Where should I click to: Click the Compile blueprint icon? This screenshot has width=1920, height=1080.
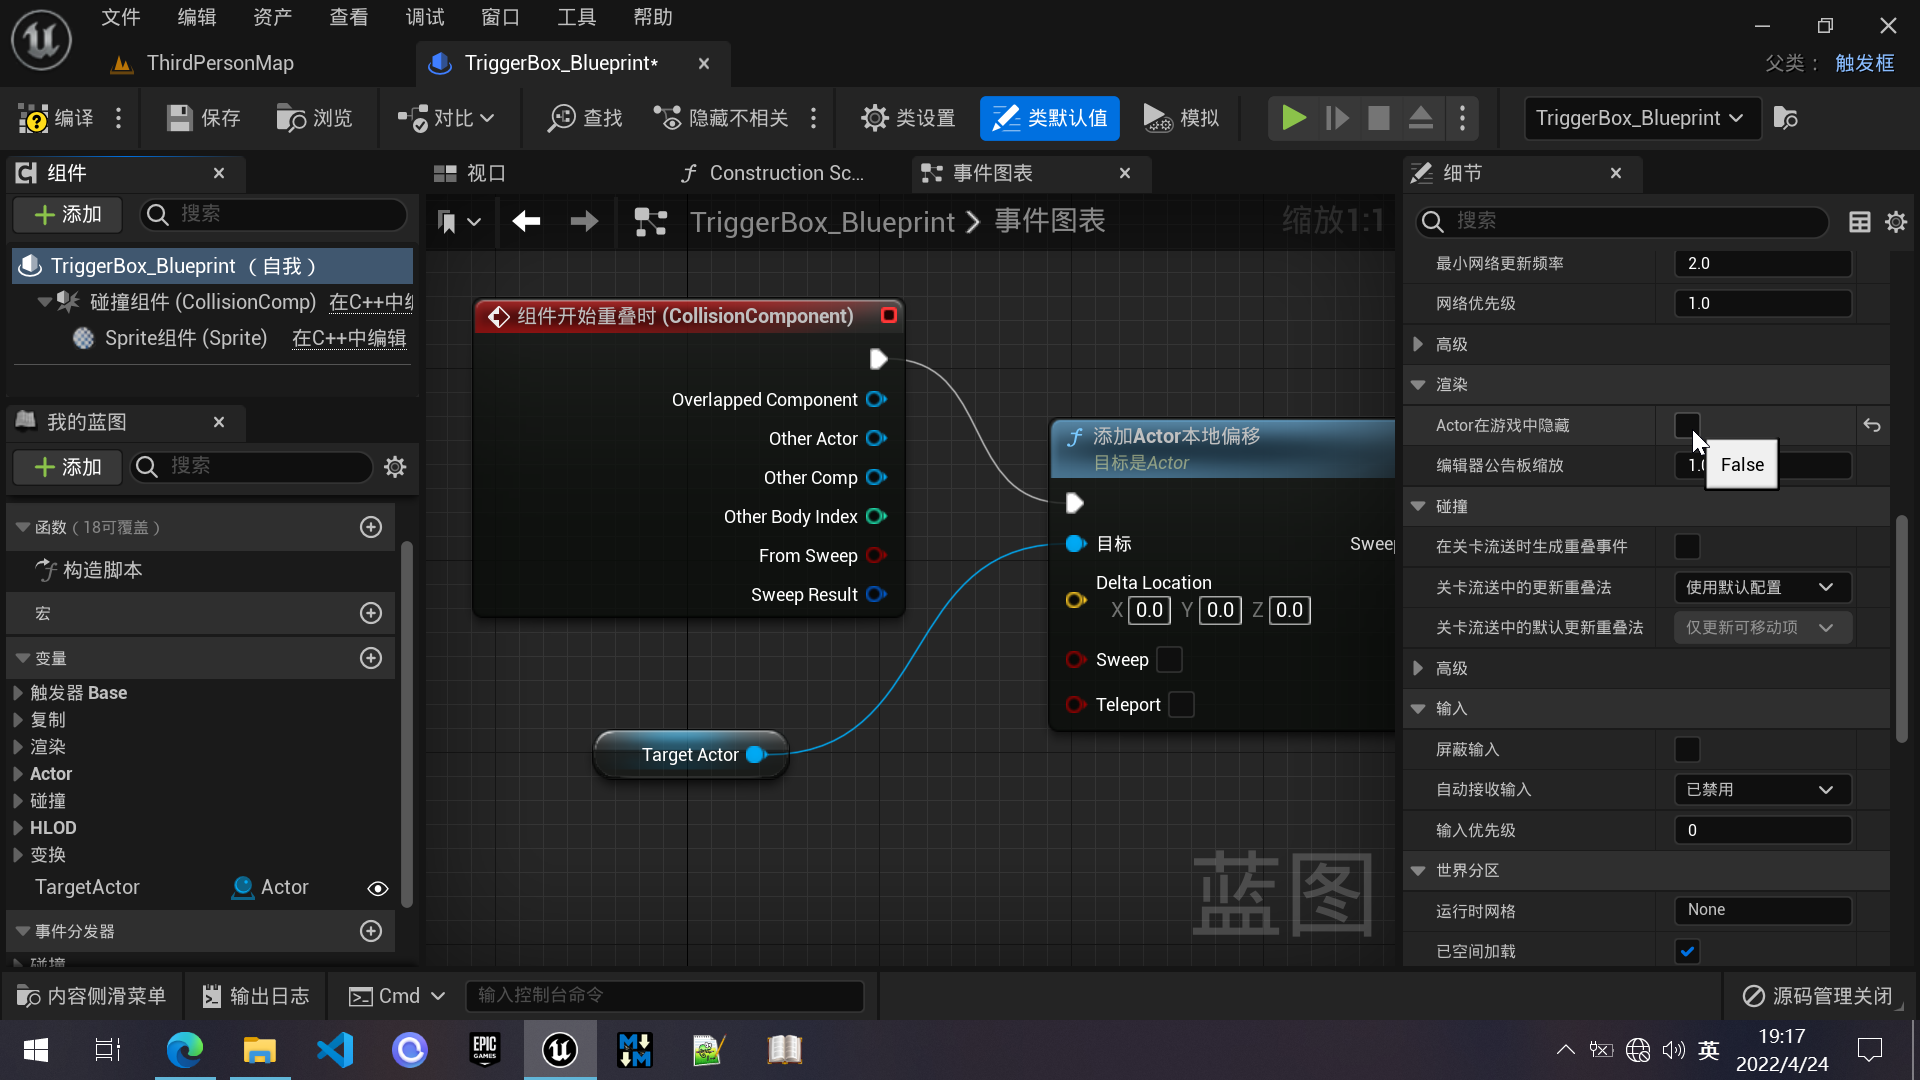[x=35, y=118]
